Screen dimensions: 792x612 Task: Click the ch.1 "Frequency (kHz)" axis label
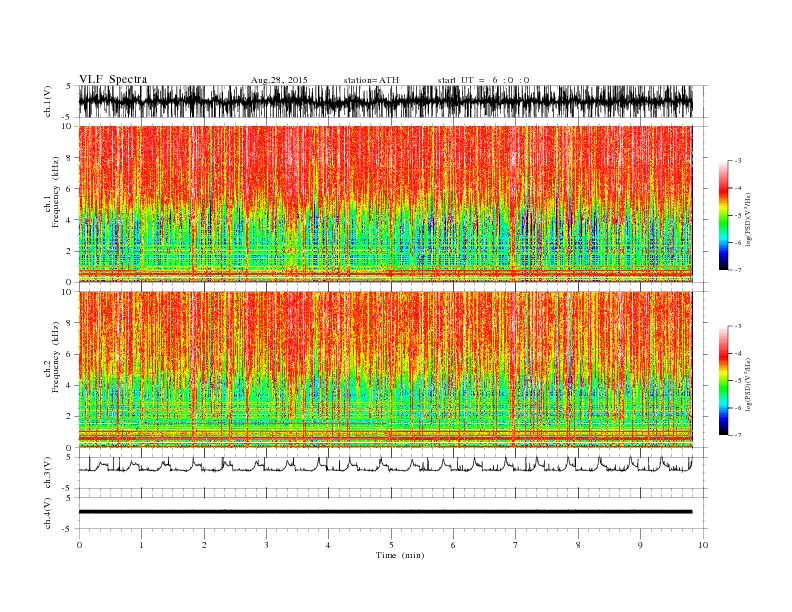(55, 191)
